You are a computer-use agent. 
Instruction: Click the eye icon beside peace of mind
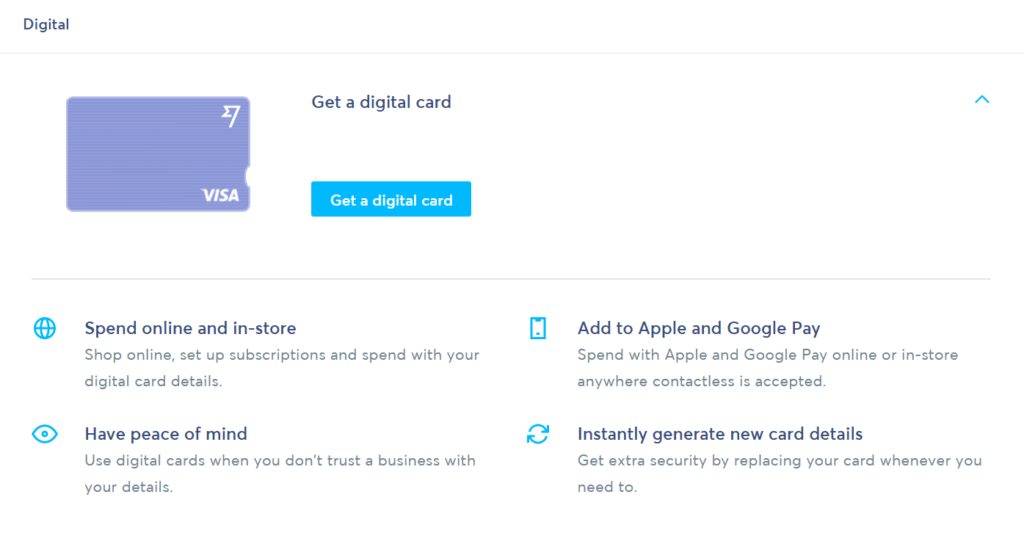[x=44, y=434]
